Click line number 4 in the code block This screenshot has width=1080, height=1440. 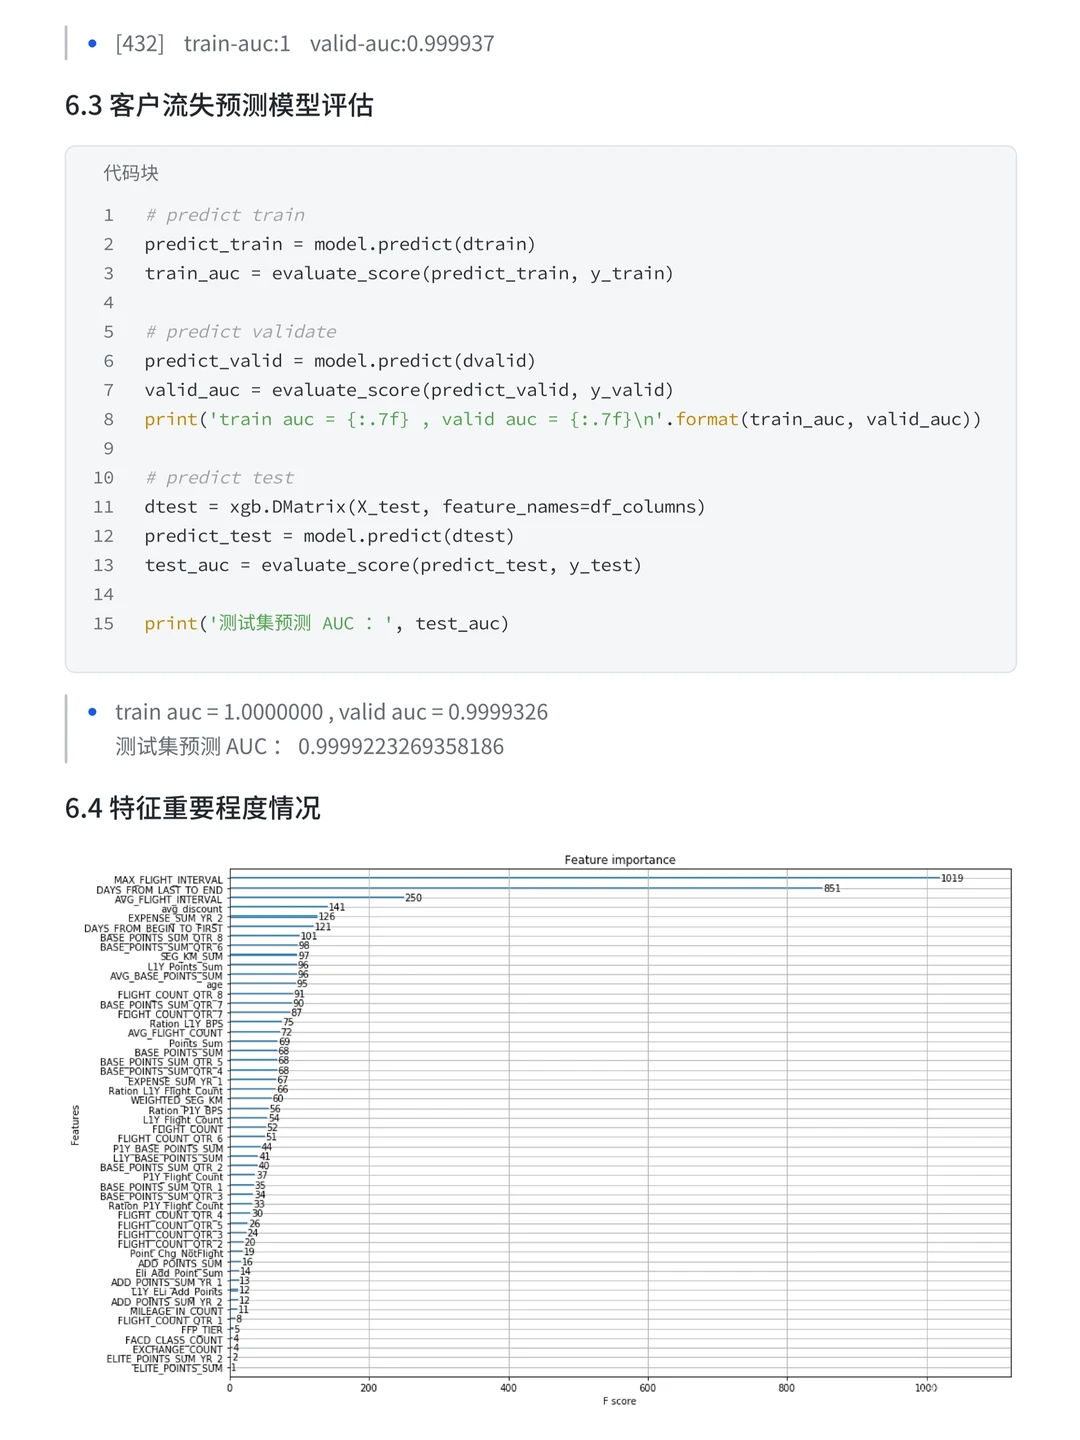tap(108, 303)
